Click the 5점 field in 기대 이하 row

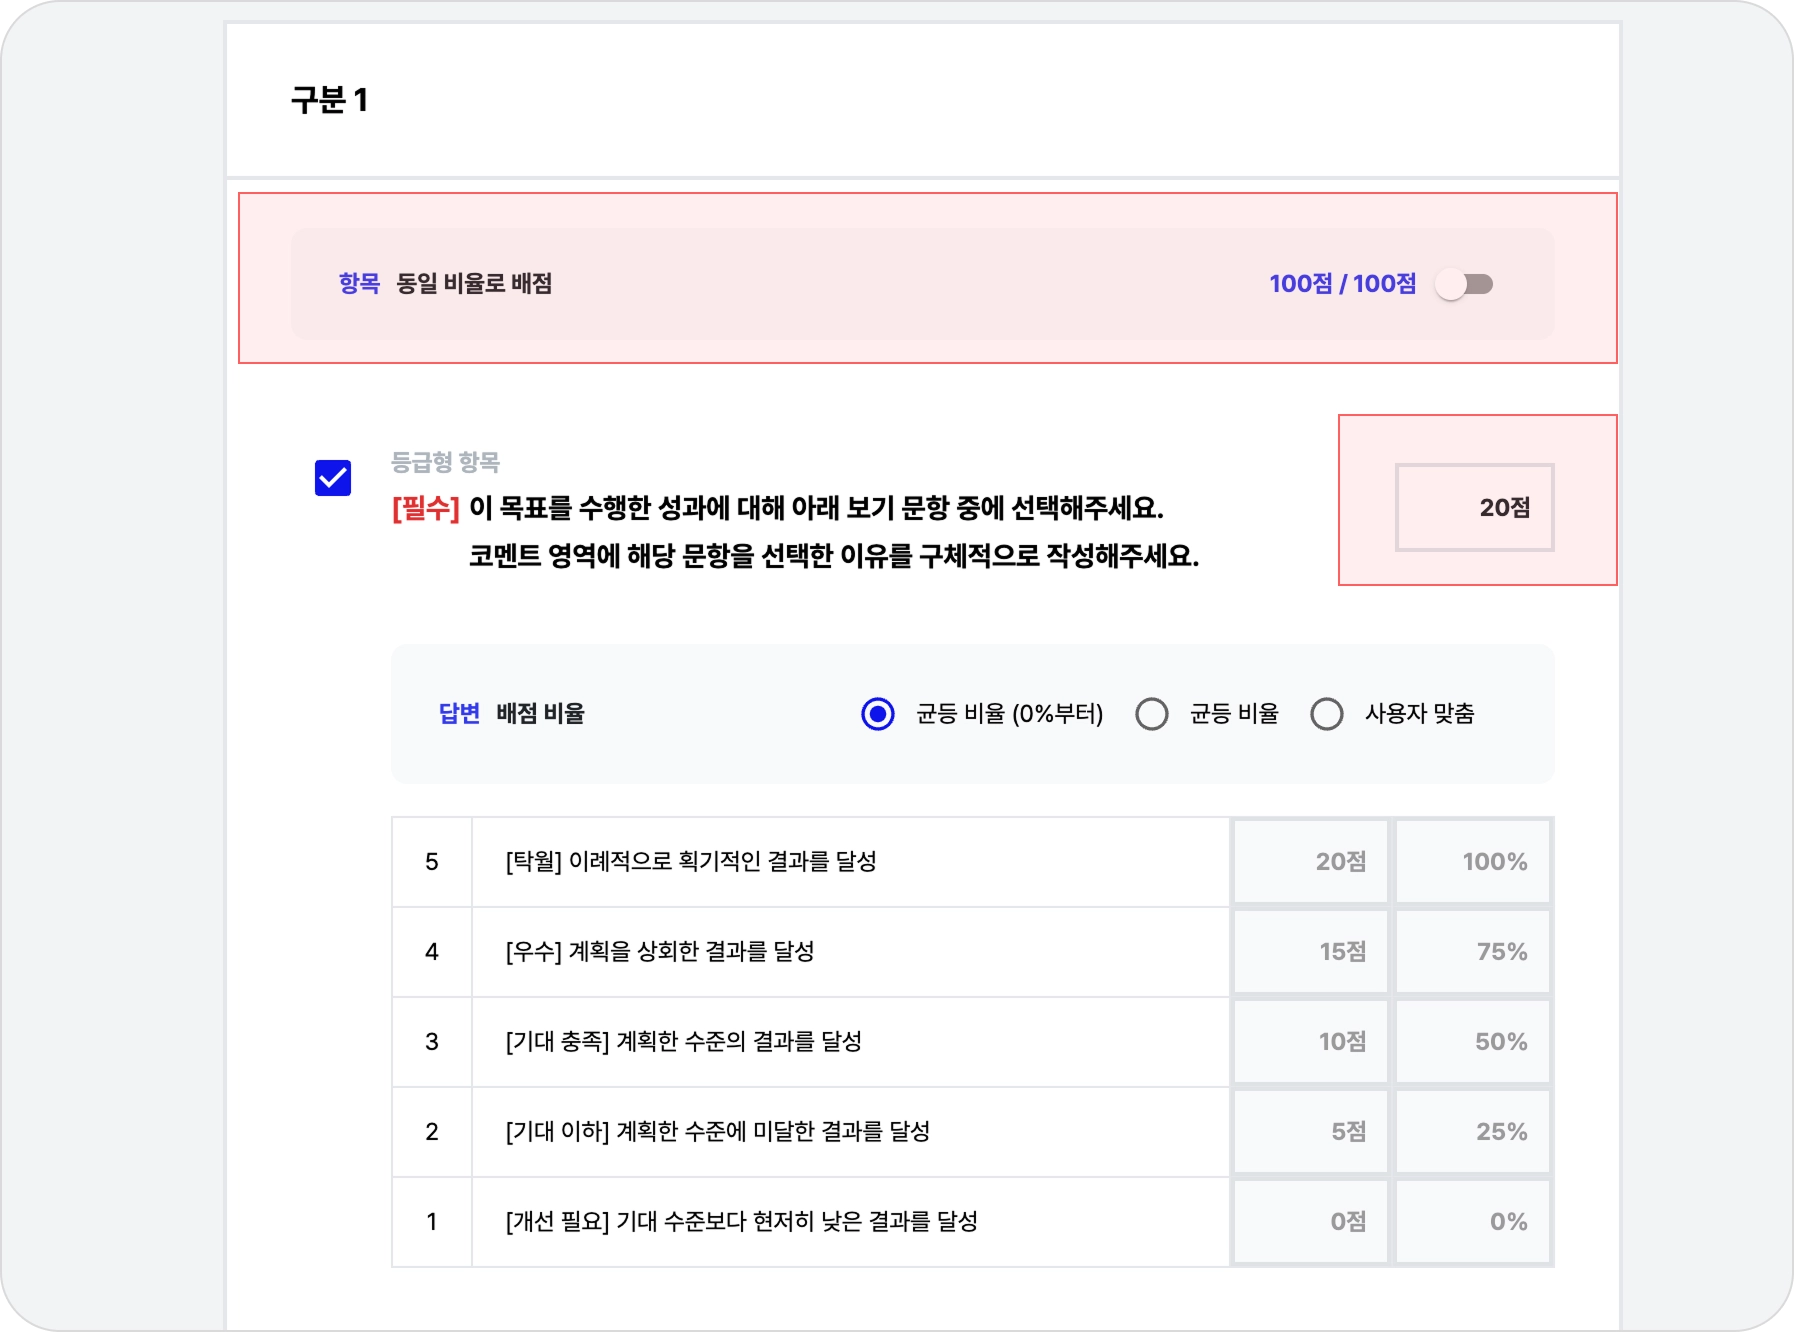pyautogui.click(x=1311, y=1132)
